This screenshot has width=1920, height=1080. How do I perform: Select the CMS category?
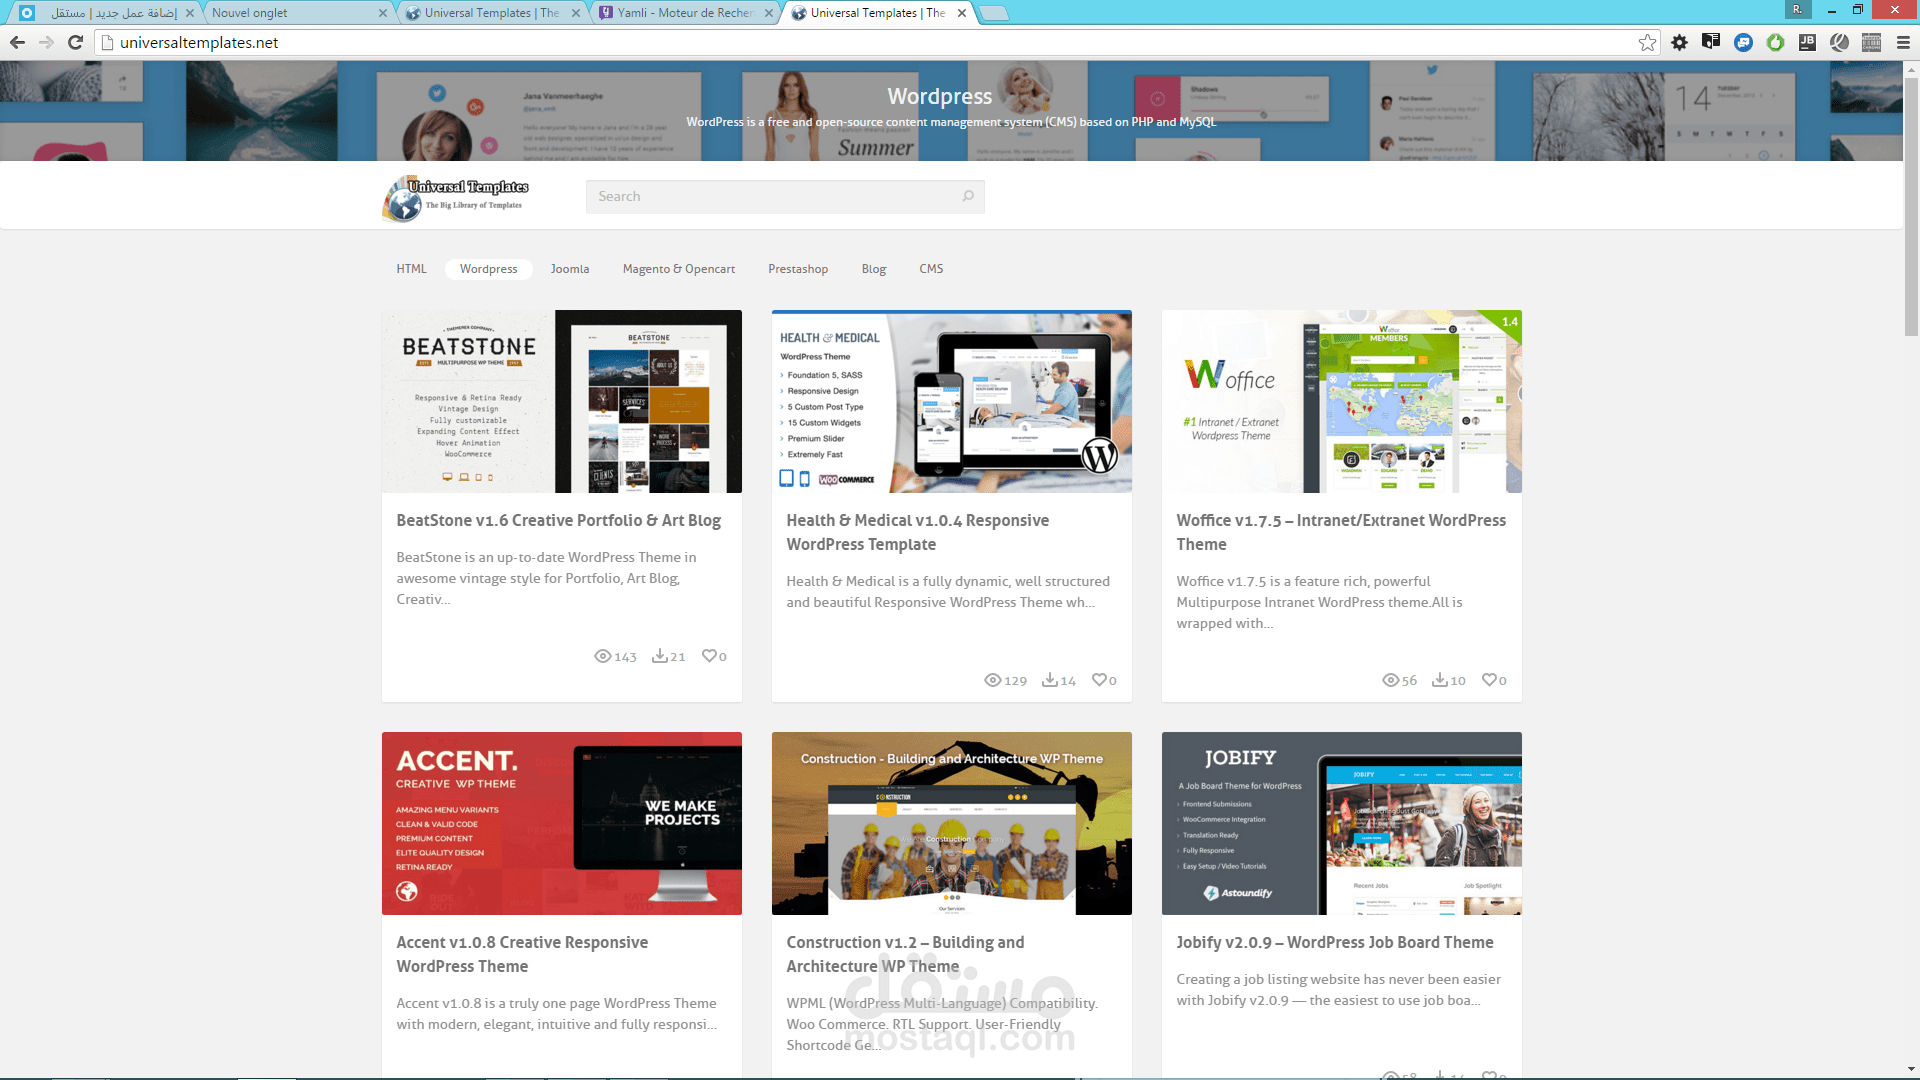[931, 269]
